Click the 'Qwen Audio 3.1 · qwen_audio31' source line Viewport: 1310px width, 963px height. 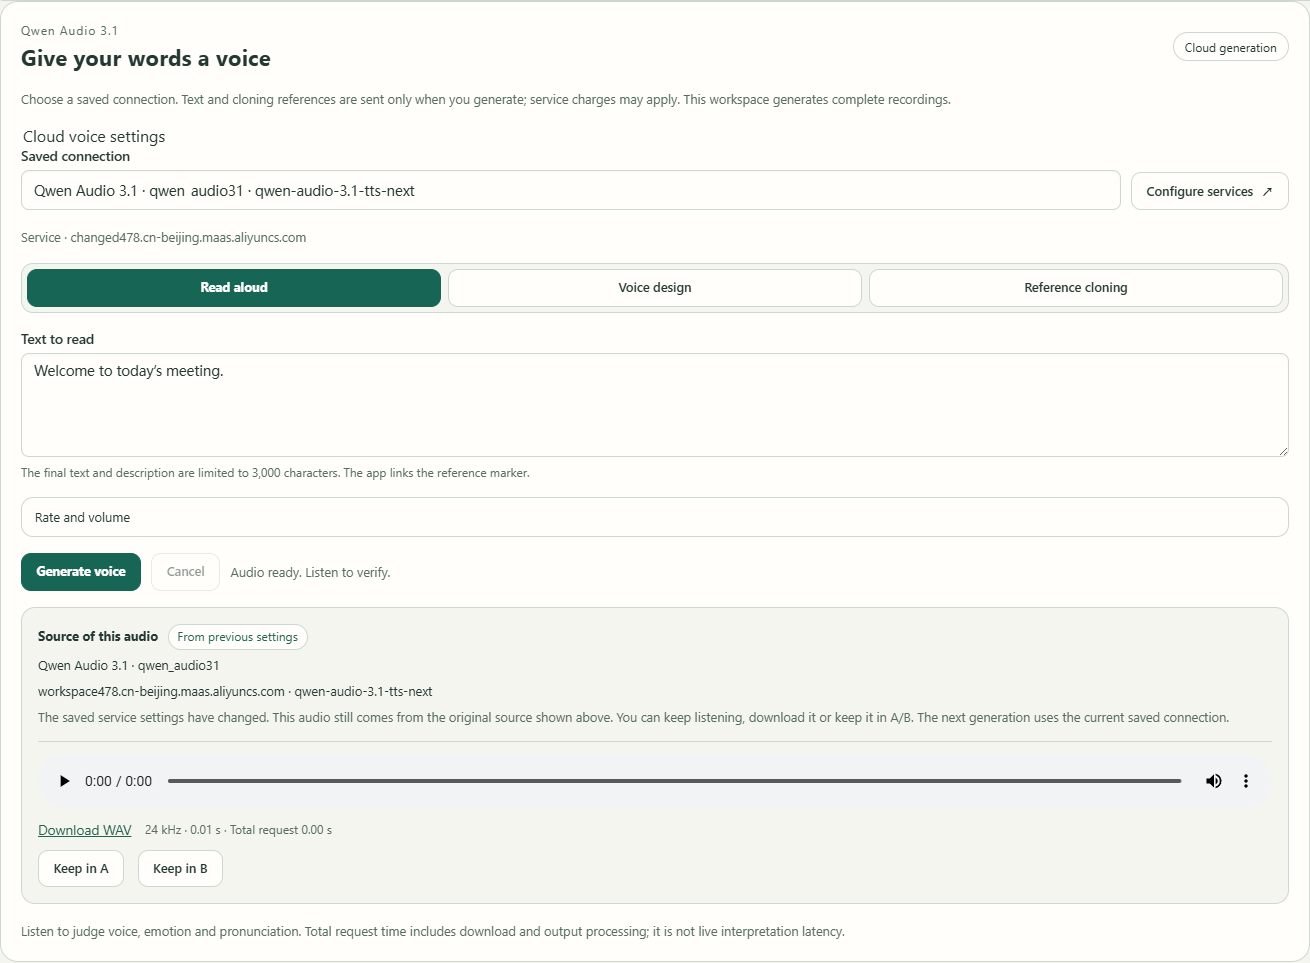point(129,665)
